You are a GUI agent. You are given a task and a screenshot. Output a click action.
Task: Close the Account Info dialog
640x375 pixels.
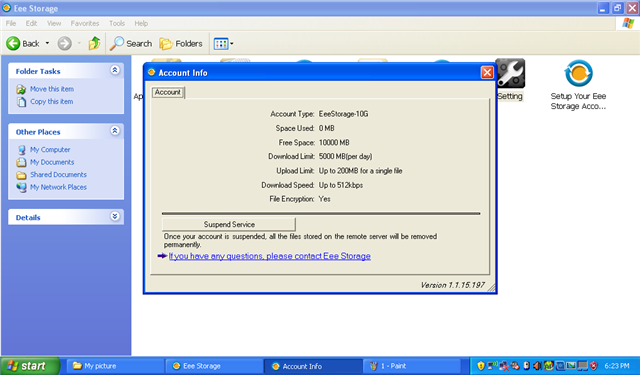pos(487,73)
